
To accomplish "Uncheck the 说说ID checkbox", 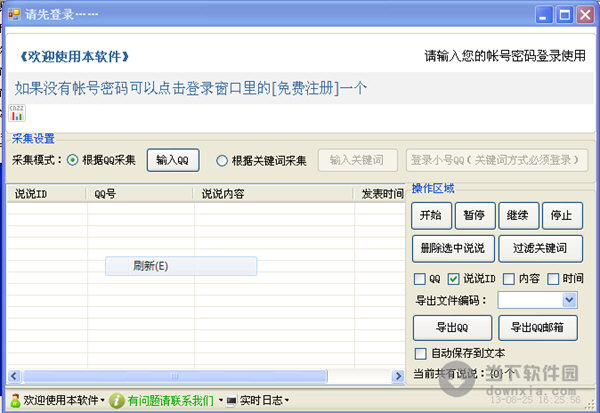I will (x=453, y=279).
